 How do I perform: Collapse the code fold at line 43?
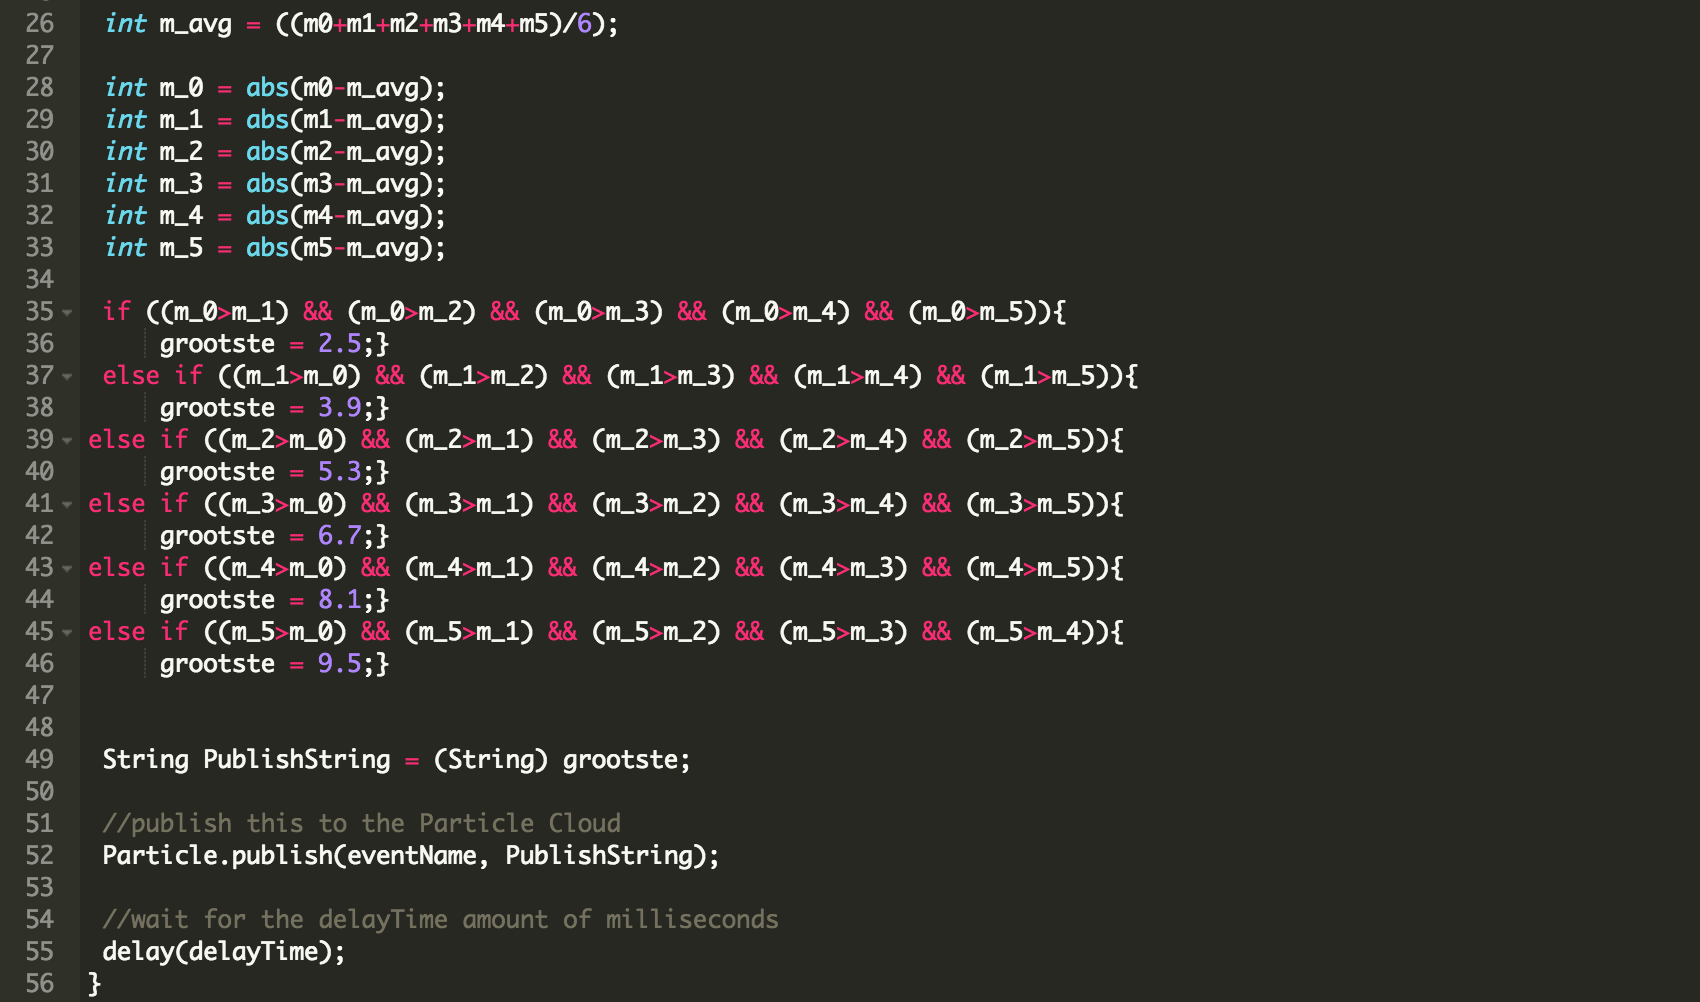tap(67, 569)
